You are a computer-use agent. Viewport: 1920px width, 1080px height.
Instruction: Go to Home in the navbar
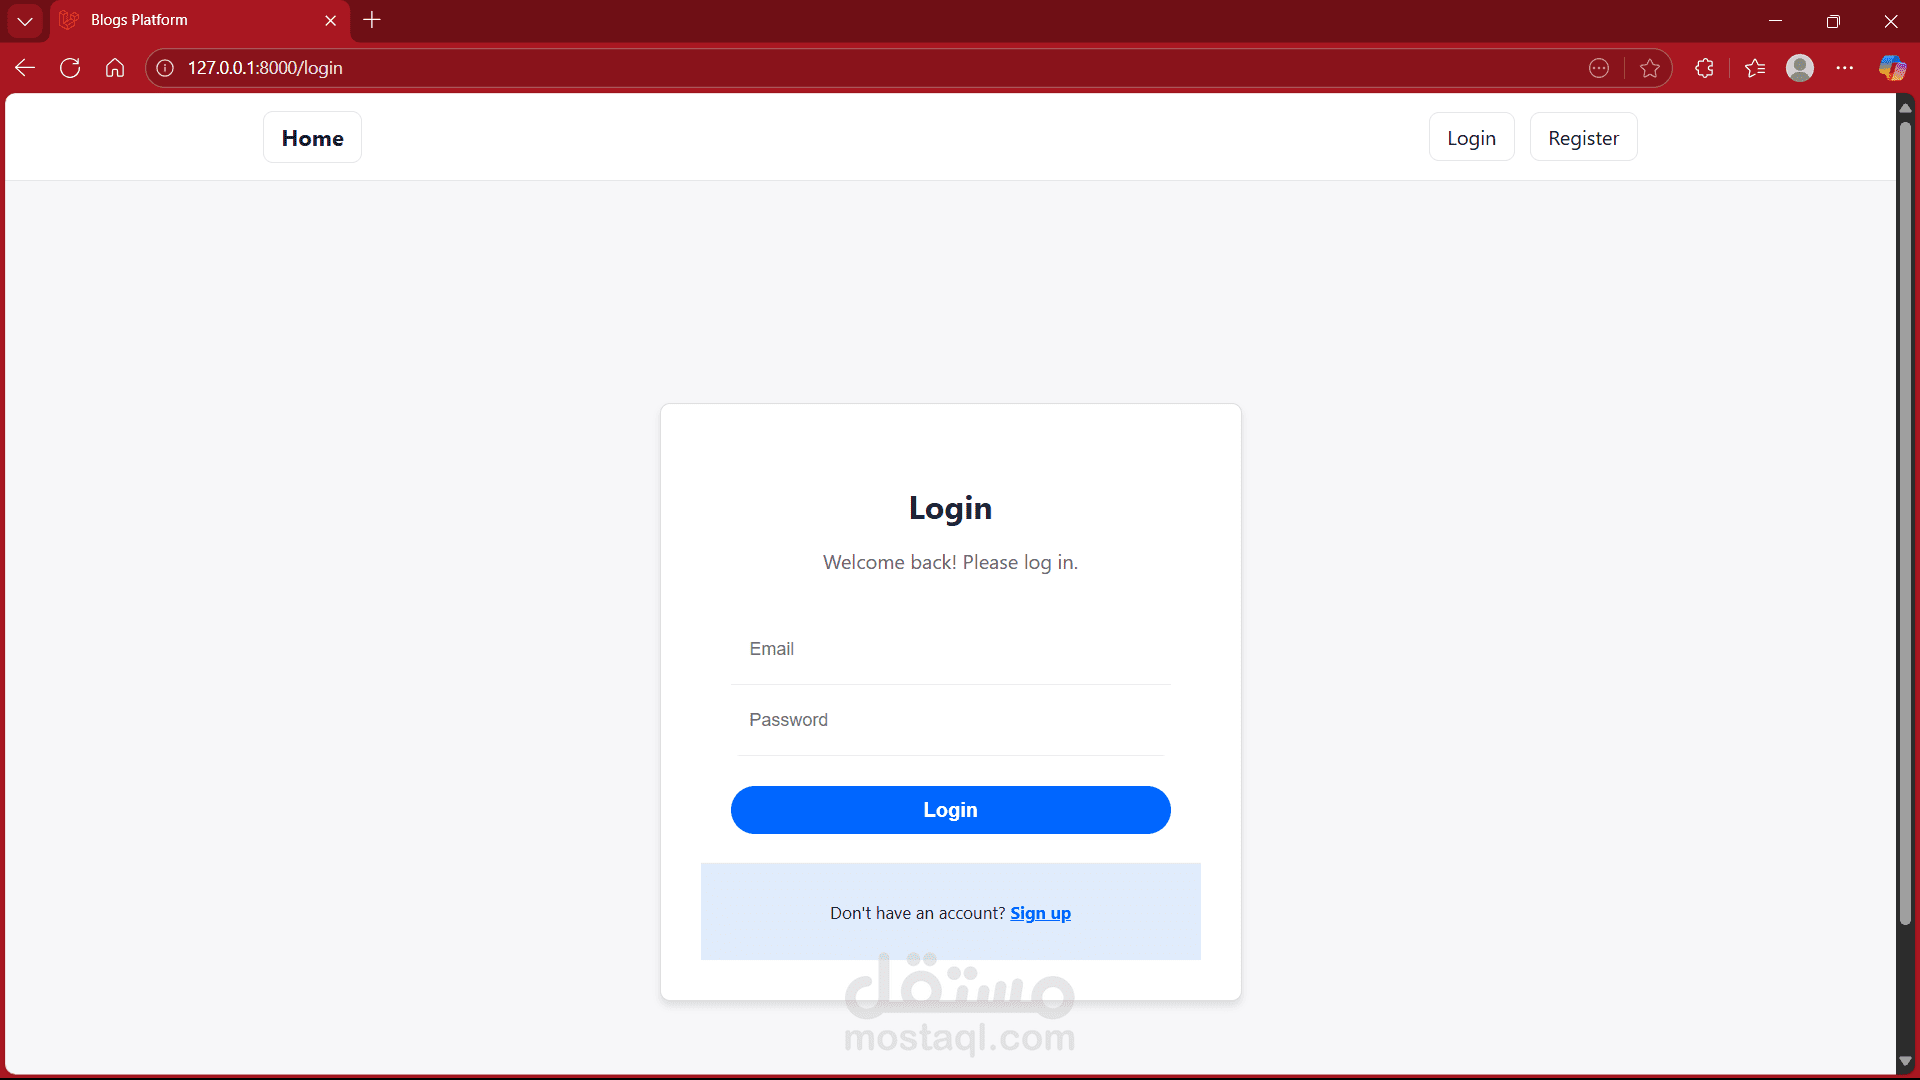click(312, 138)
